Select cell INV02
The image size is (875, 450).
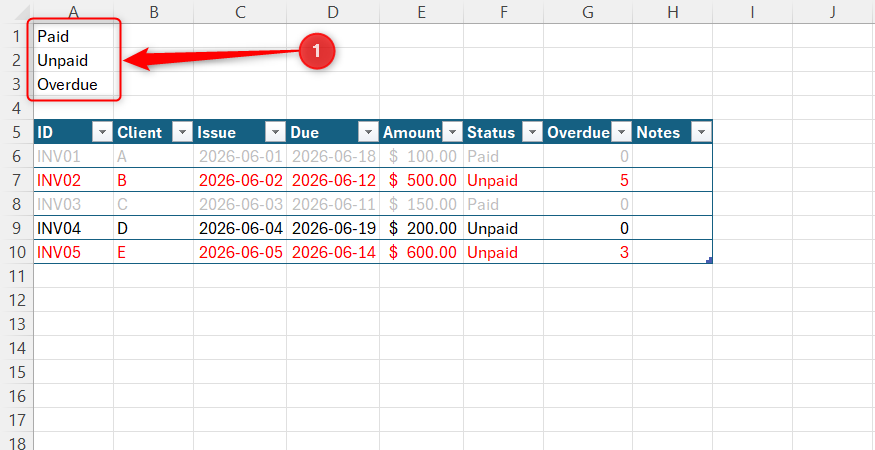point(74,180)
